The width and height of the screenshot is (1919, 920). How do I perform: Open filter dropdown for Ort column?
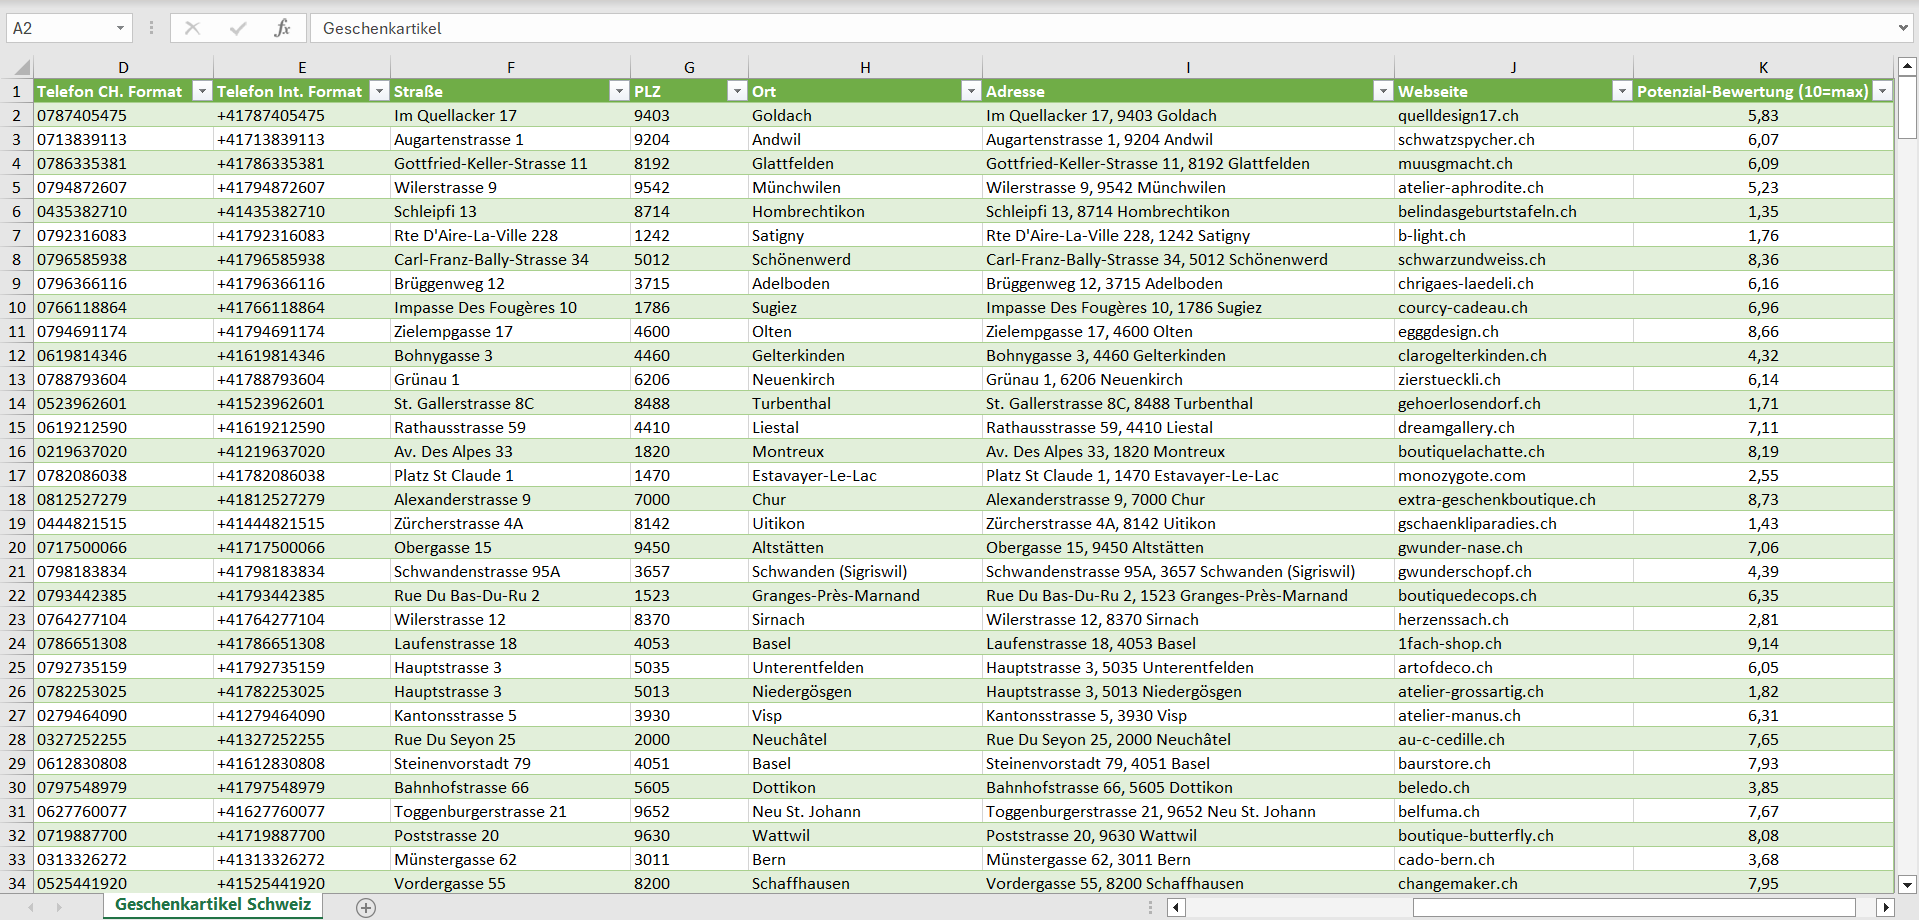pos(970,91)
